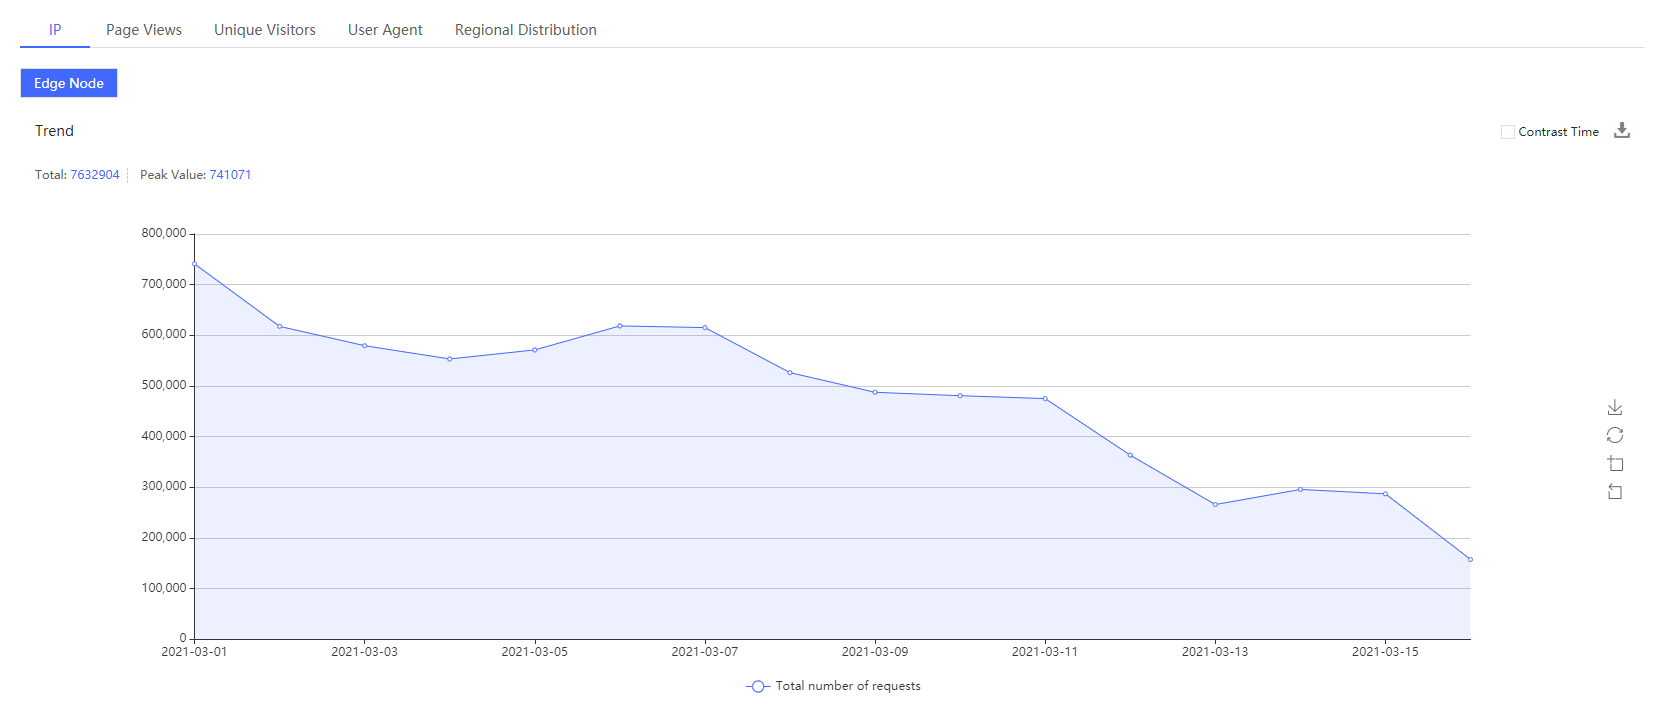Go to the Regional Distribution tab

(x=525, y=30)
